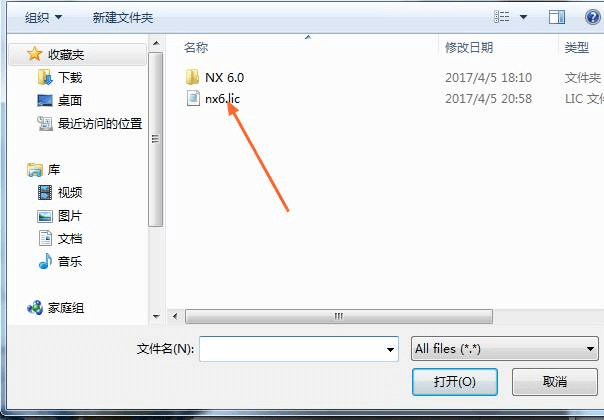Click the Help question mark icon
Screen dimensions: 604x420
tap(592, 17)
